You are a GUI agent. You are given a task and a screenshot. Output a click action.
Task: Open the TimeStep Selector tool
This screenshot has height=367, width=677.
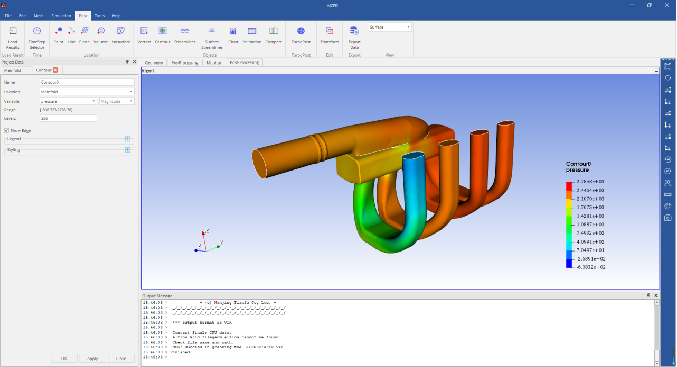(x=37, y=37)
